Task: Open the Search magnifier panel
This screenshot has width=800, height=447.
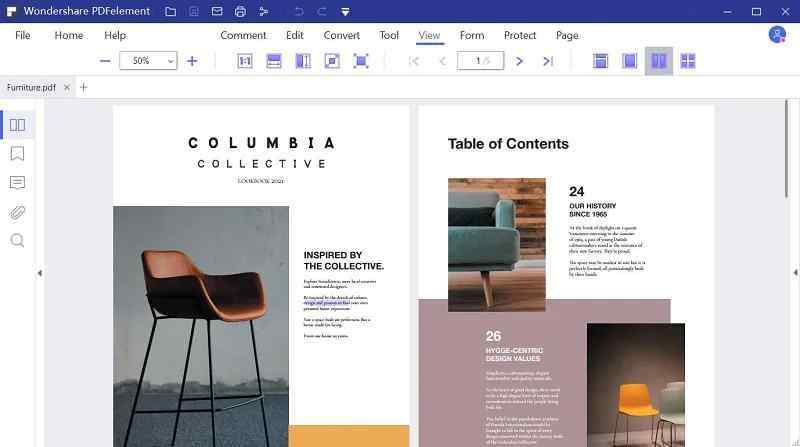Action: tap(17, 240)
